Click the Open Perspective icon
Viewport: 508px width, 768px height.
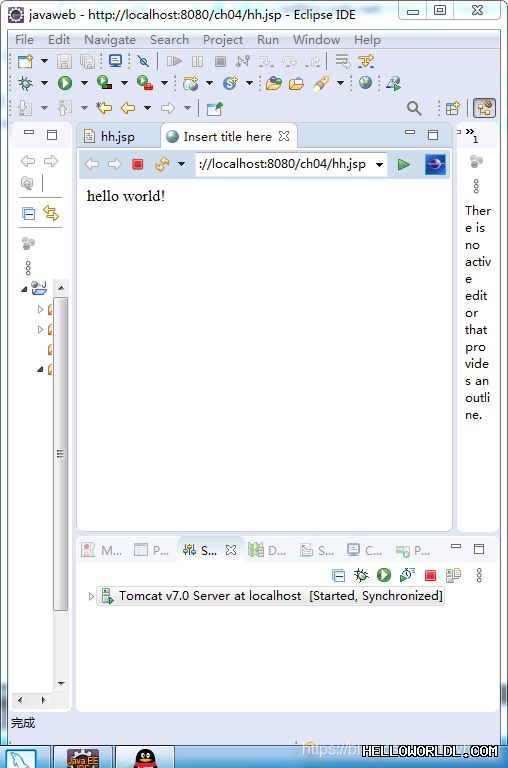(x=452, y=108)
